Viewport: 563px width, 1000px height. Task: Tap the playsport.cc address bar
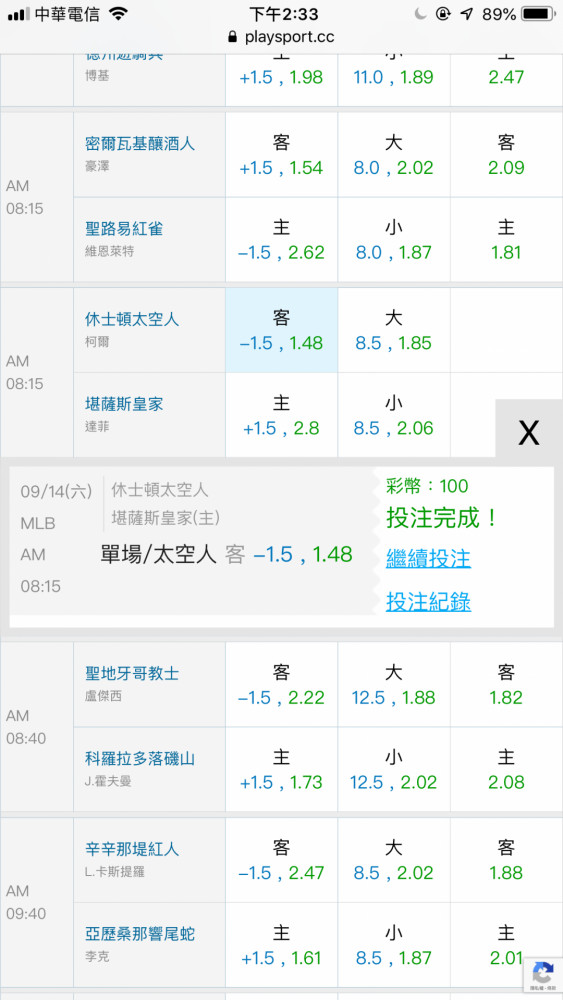pyautogui.click(x=281, y=37)
